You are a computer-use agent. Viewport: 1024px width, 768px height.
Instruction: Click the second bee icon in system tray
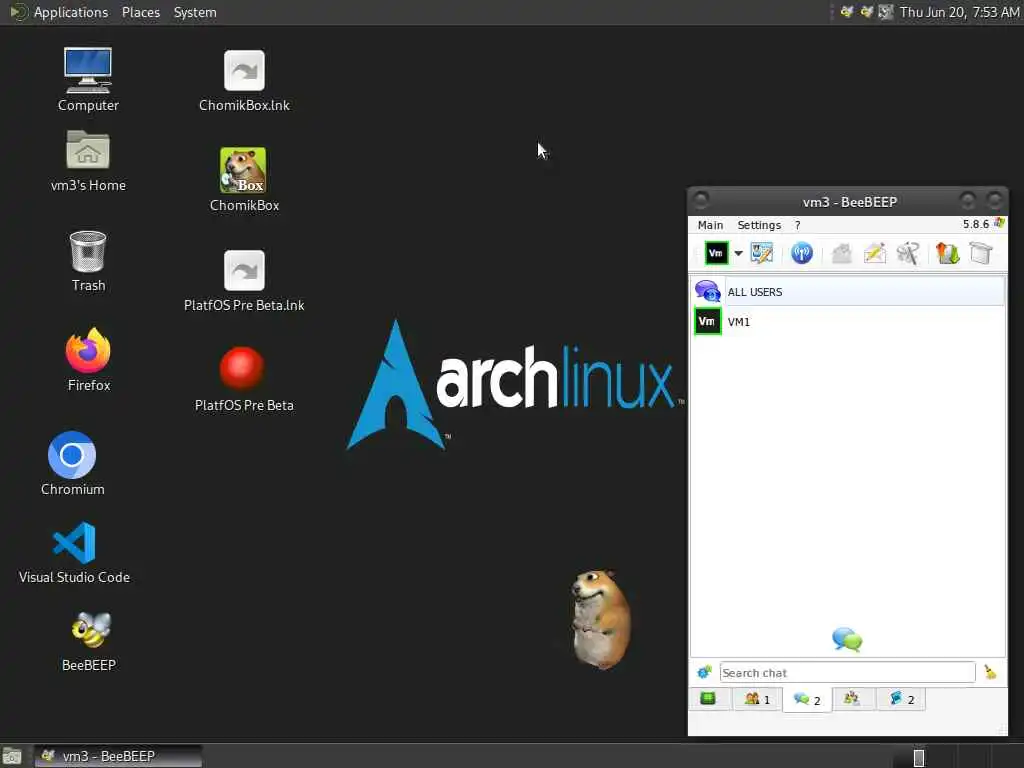(866, 12)
